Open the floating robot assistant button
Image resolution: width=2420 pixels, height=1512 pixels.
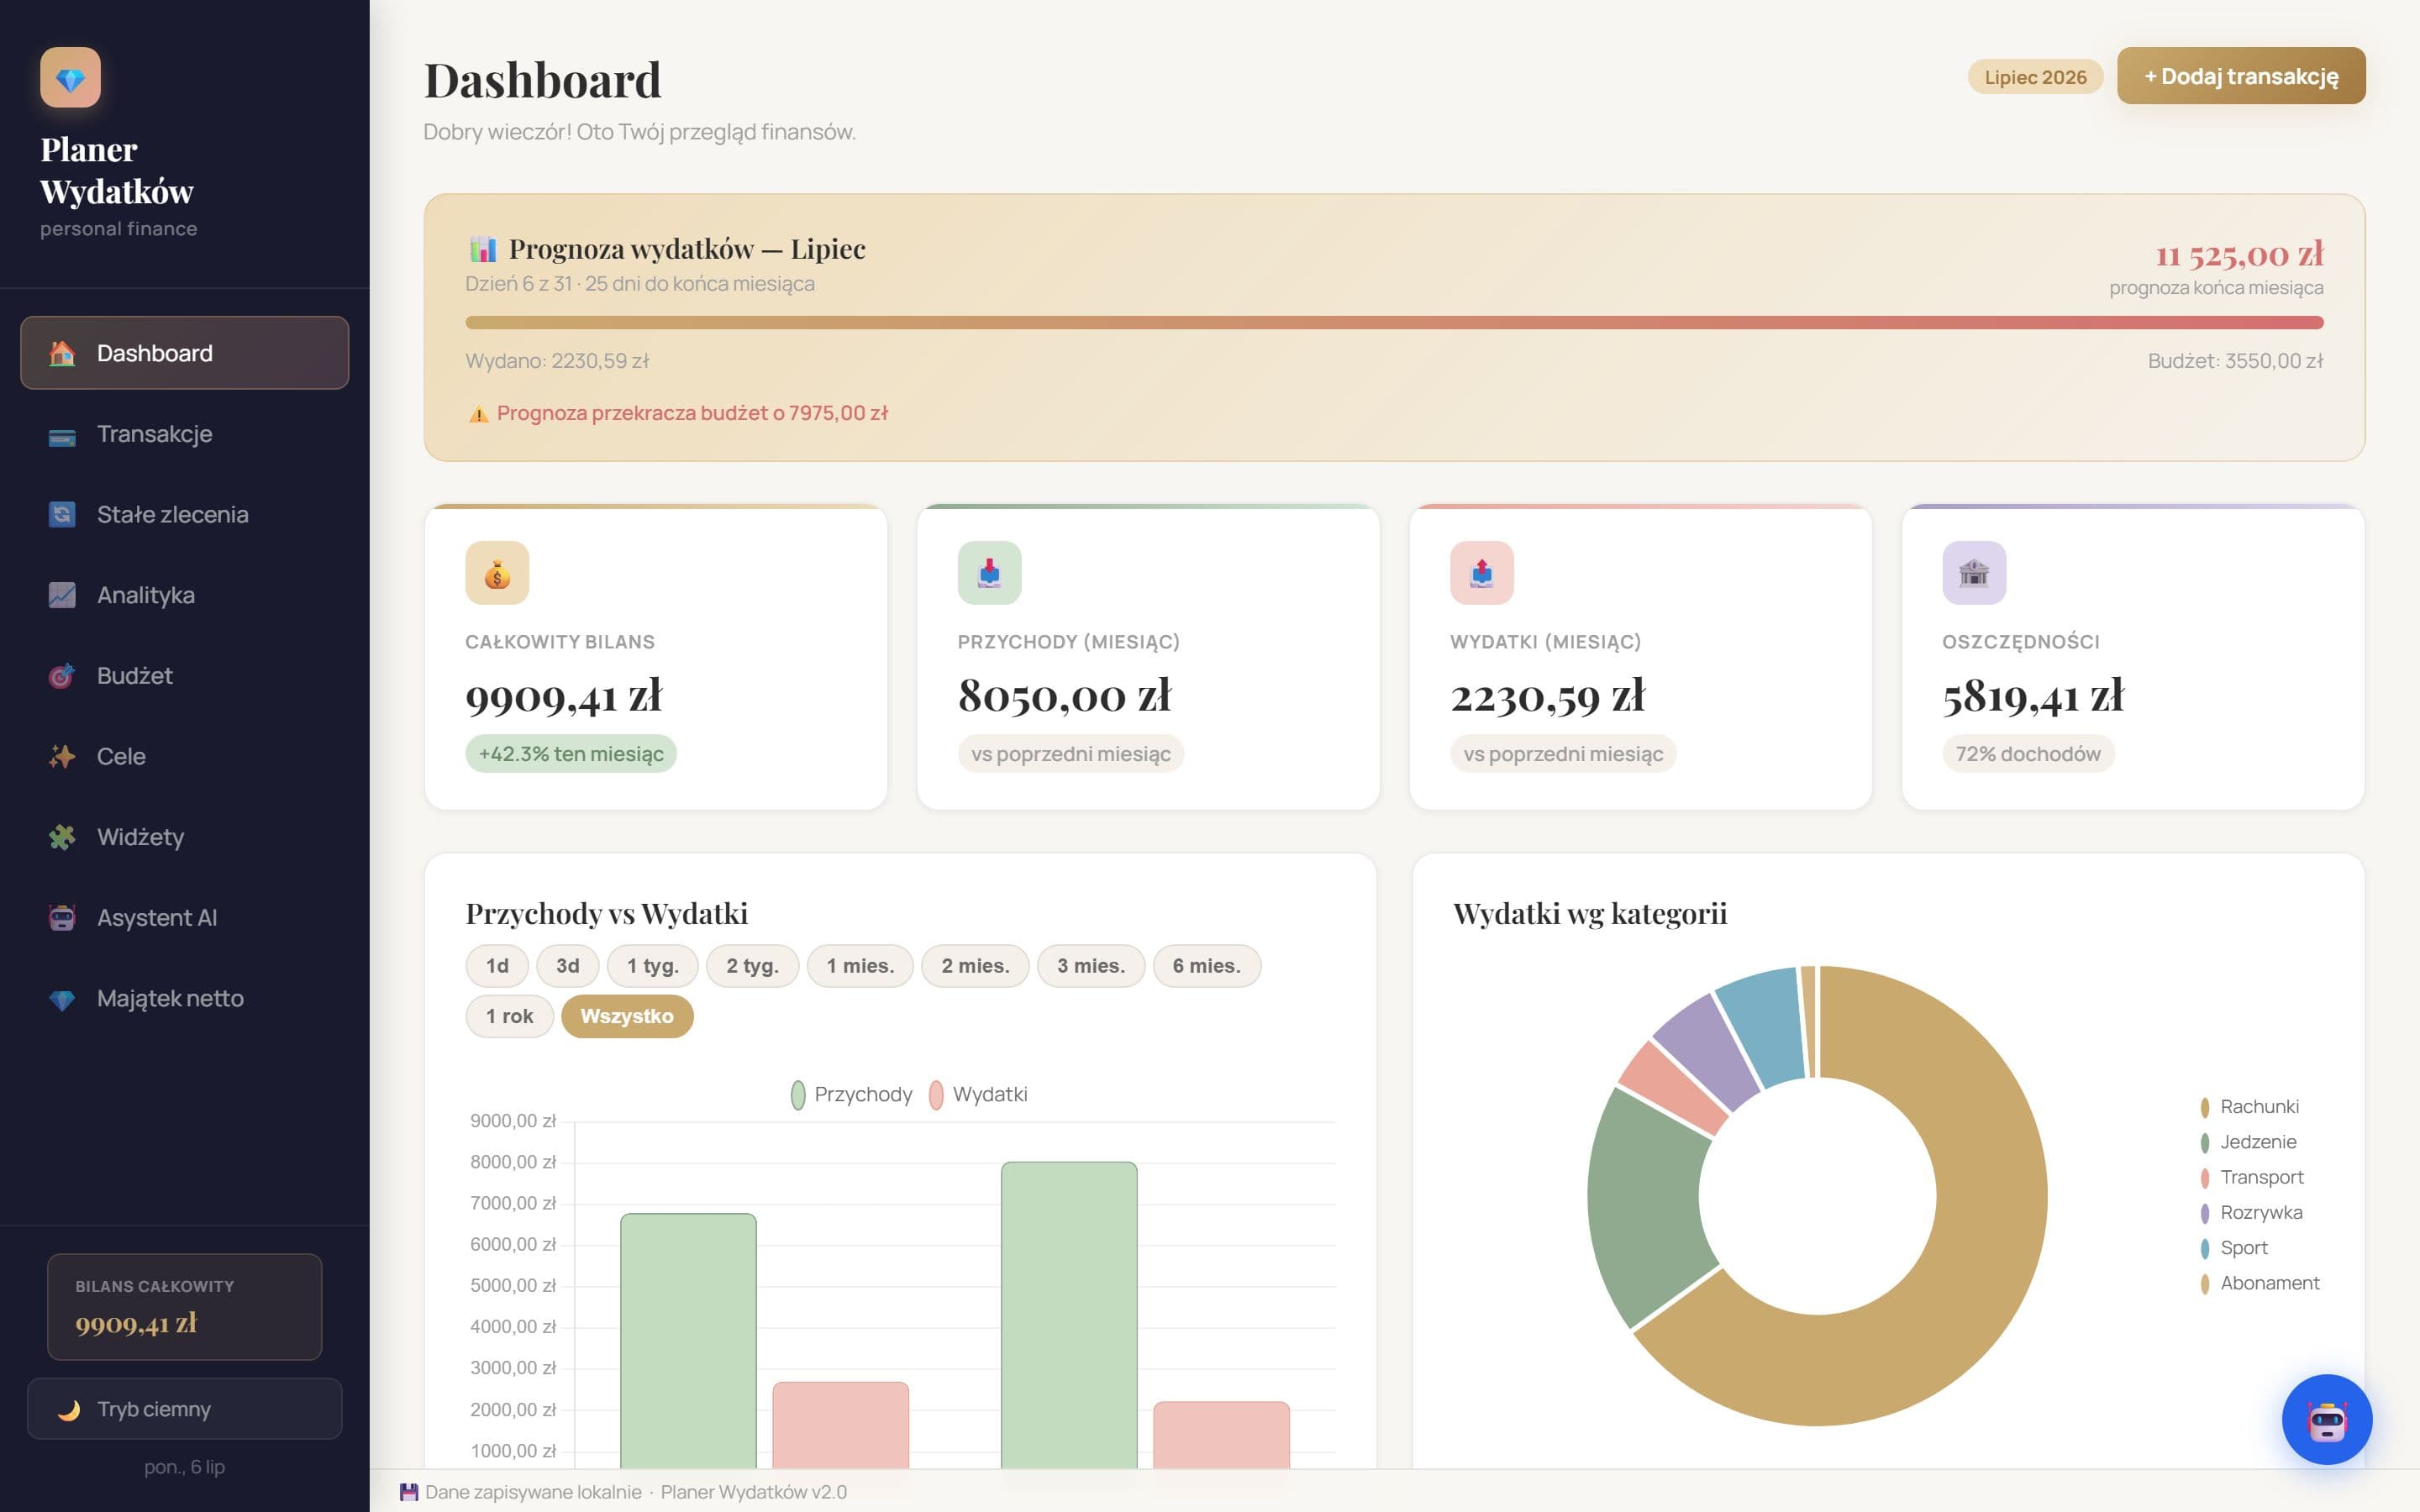[2327, 1419]
